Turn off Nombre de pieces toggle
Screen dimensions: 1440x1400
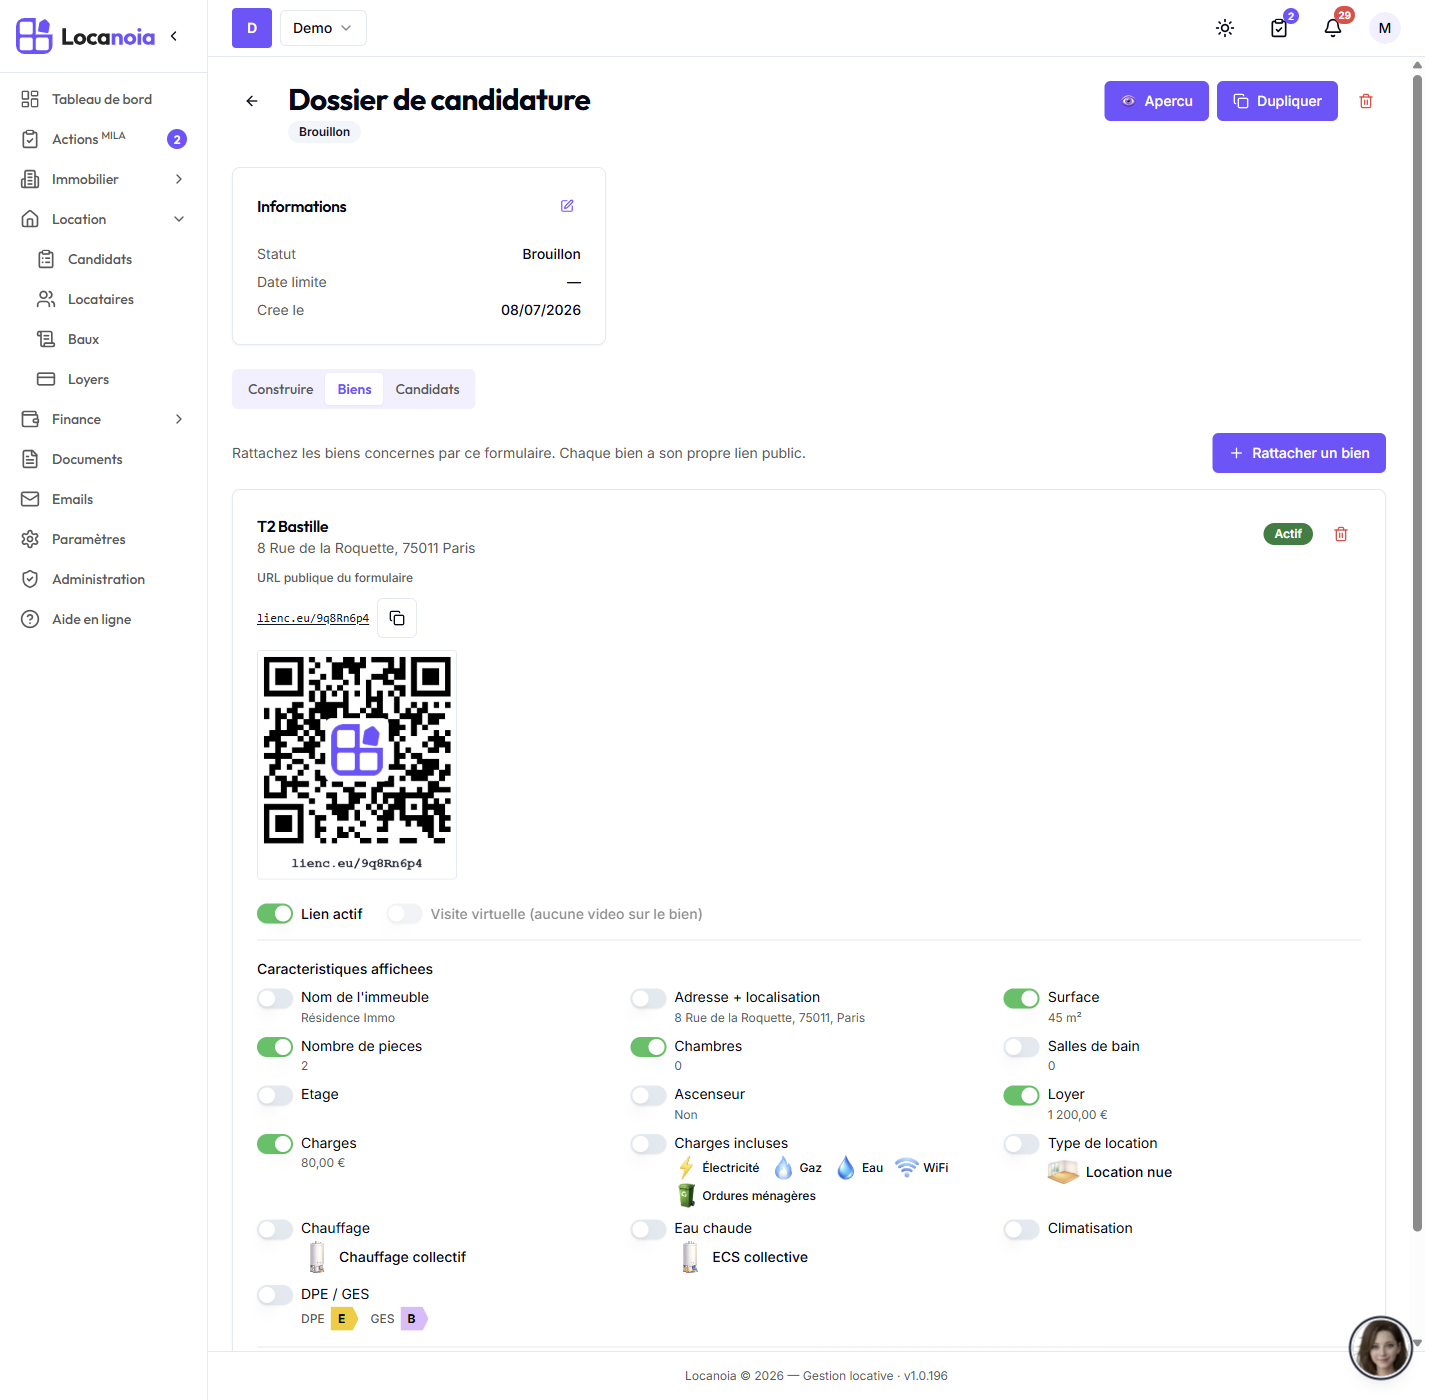click(275, 1047)
